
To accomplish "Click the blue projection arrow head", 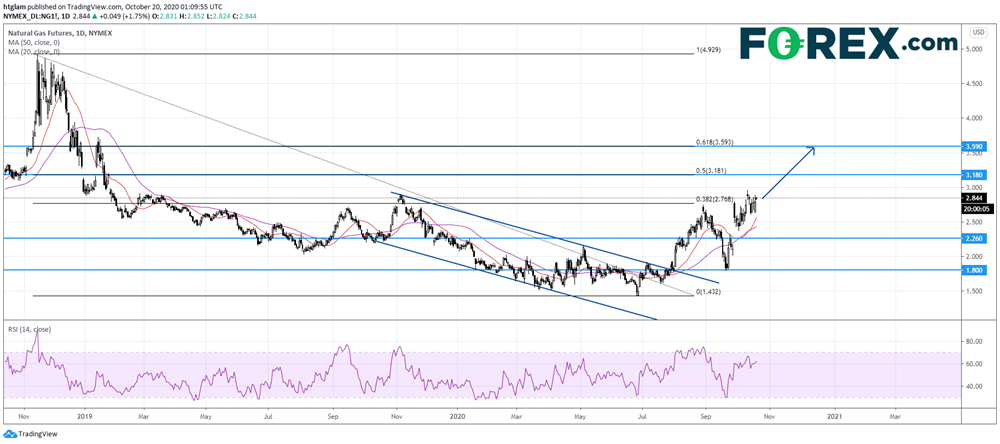I will pyautogui.click(x=815, y=151).
